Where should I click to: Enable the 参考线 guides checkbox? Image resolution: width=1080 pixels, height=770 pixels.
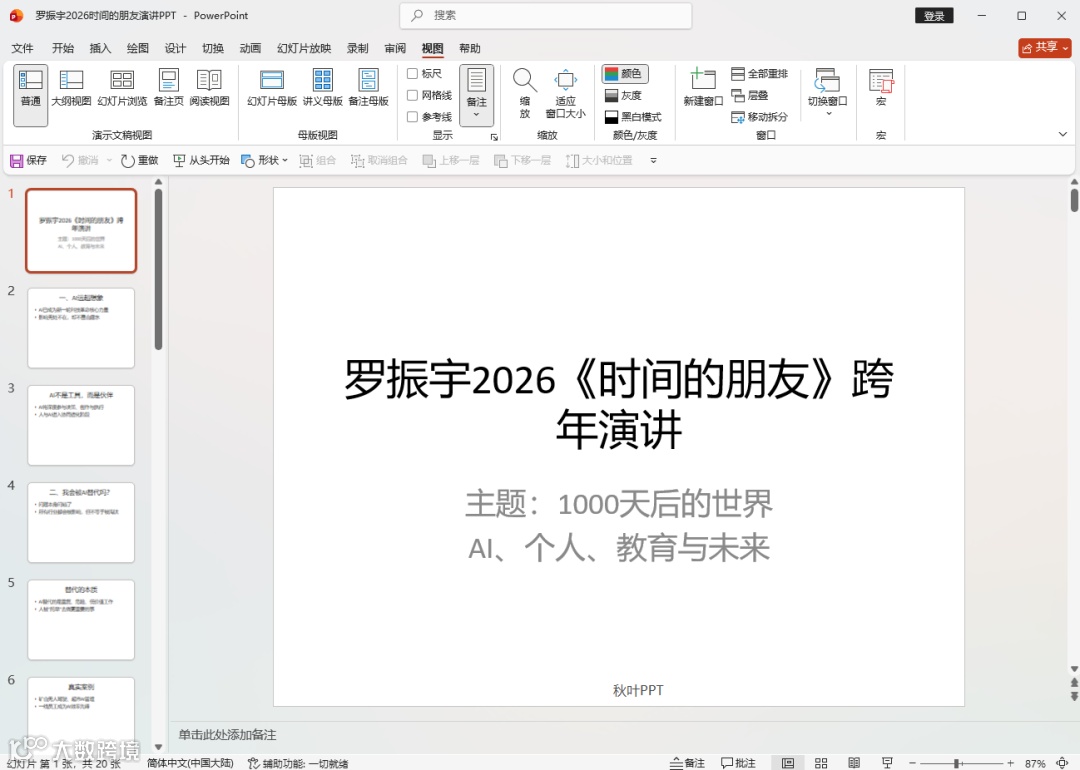click(x=413, y=117)
